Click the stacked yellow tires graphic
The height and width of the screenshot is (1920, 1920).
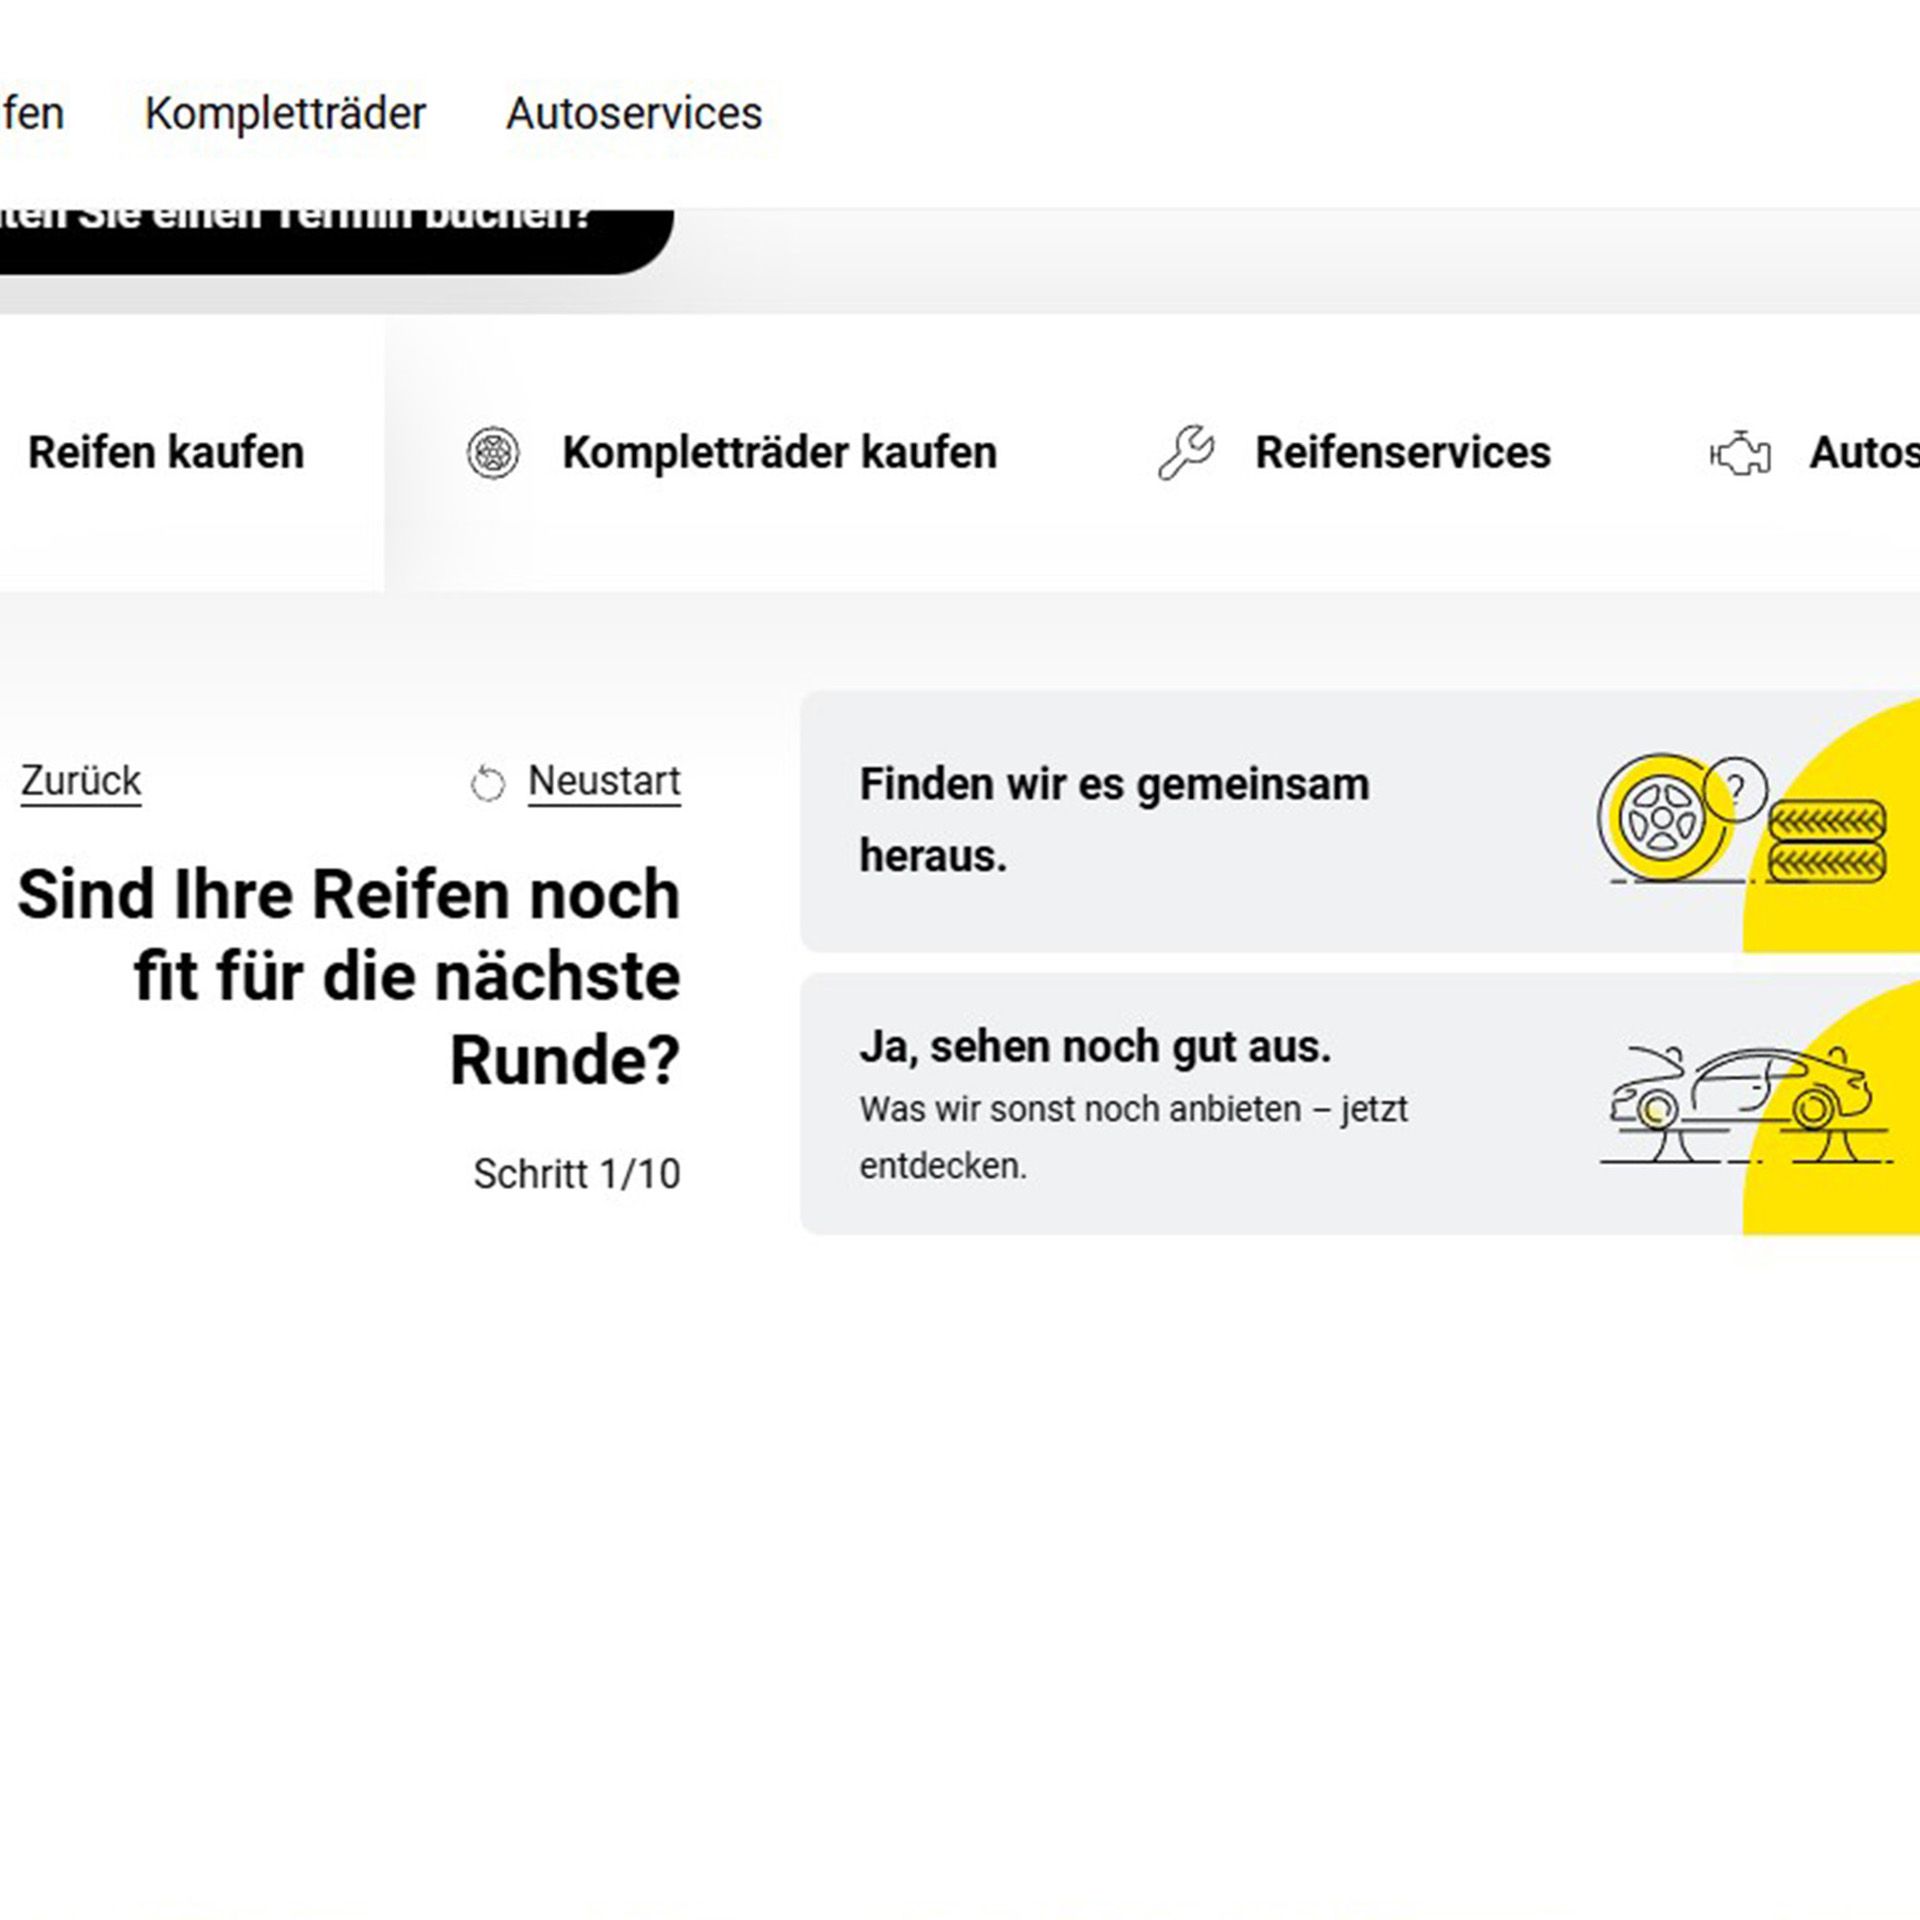click(x=1827, y=842)
